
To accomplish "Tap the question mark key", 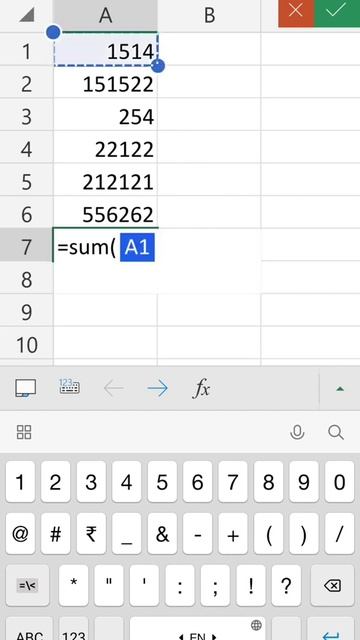I will coord(286,585).
